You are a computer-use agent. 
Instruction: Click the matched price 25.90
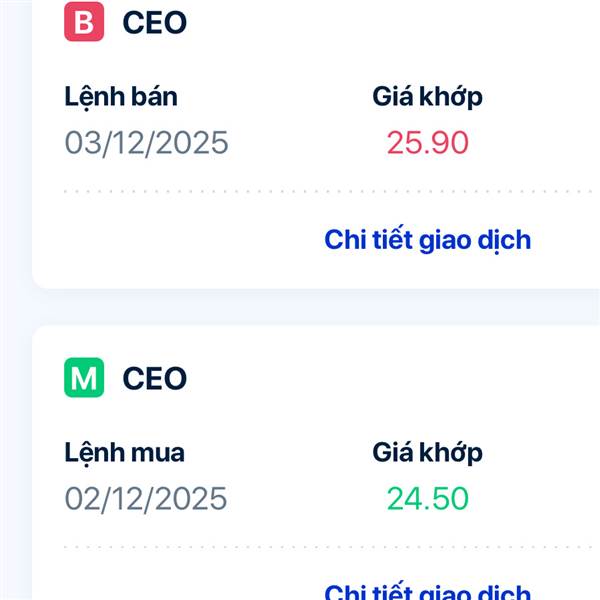pos(427,143)
